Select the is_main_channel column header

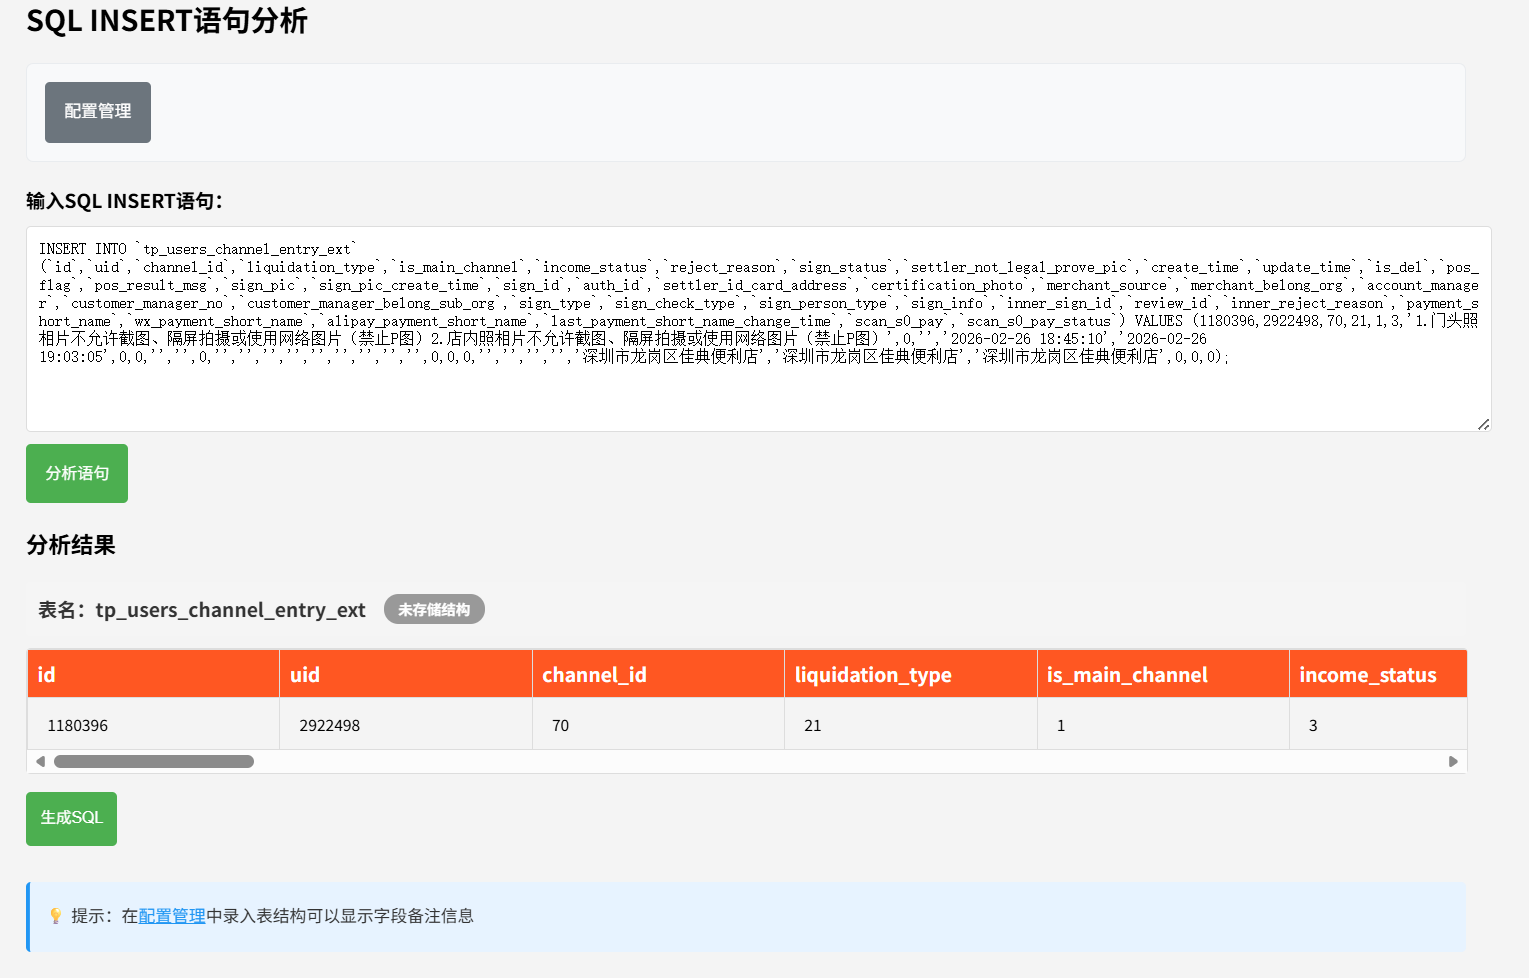point(1162,675)
